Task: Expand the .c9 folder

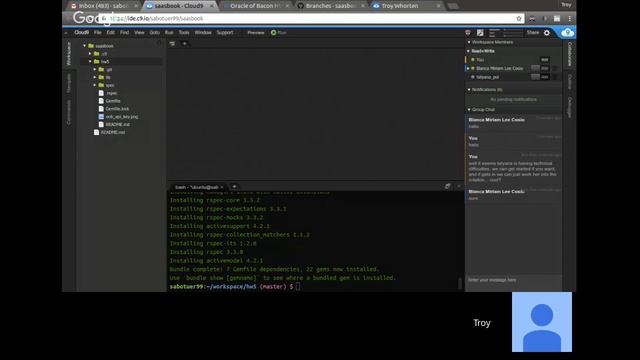Action: [x=90, y=53]
